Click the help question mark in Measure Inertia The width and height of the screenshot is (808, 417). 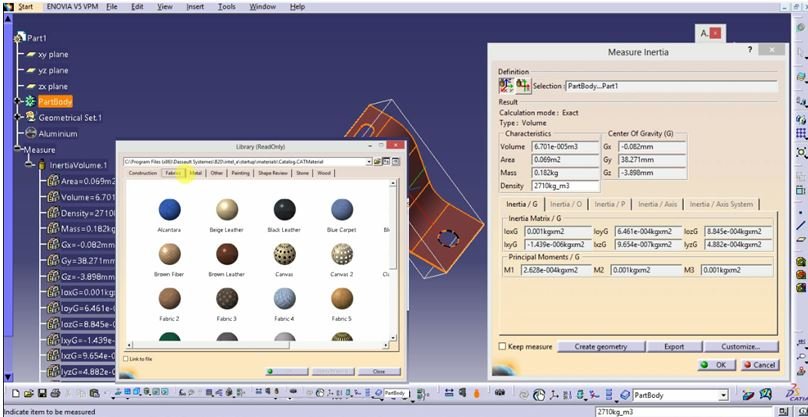[750, 49]
